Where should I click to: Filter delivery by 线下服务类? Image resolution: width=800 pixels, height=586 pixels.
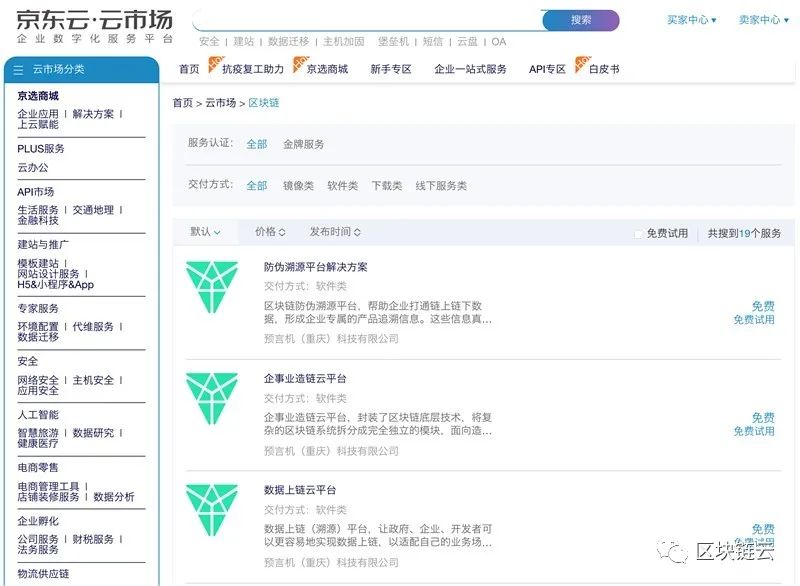pos(441,186)
